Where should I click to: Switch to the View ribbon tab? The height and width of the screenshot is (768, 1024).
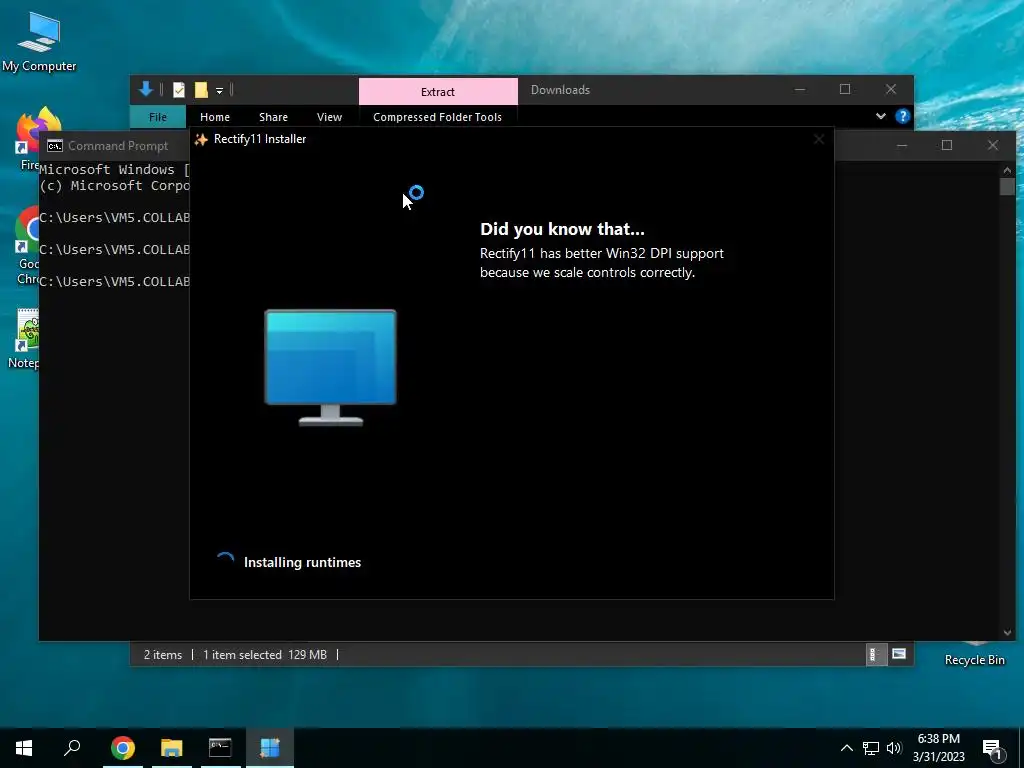[329, 117]
